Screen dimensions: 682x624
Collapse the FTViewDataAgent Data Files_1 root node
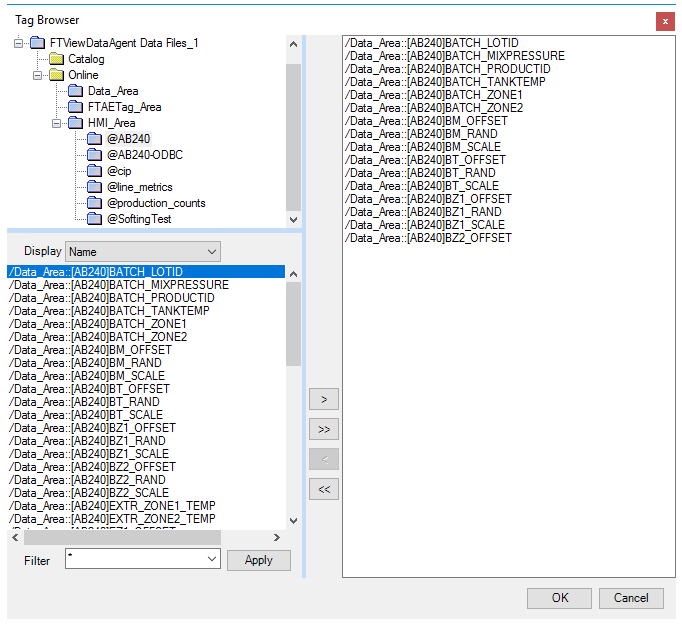[18, 43]
